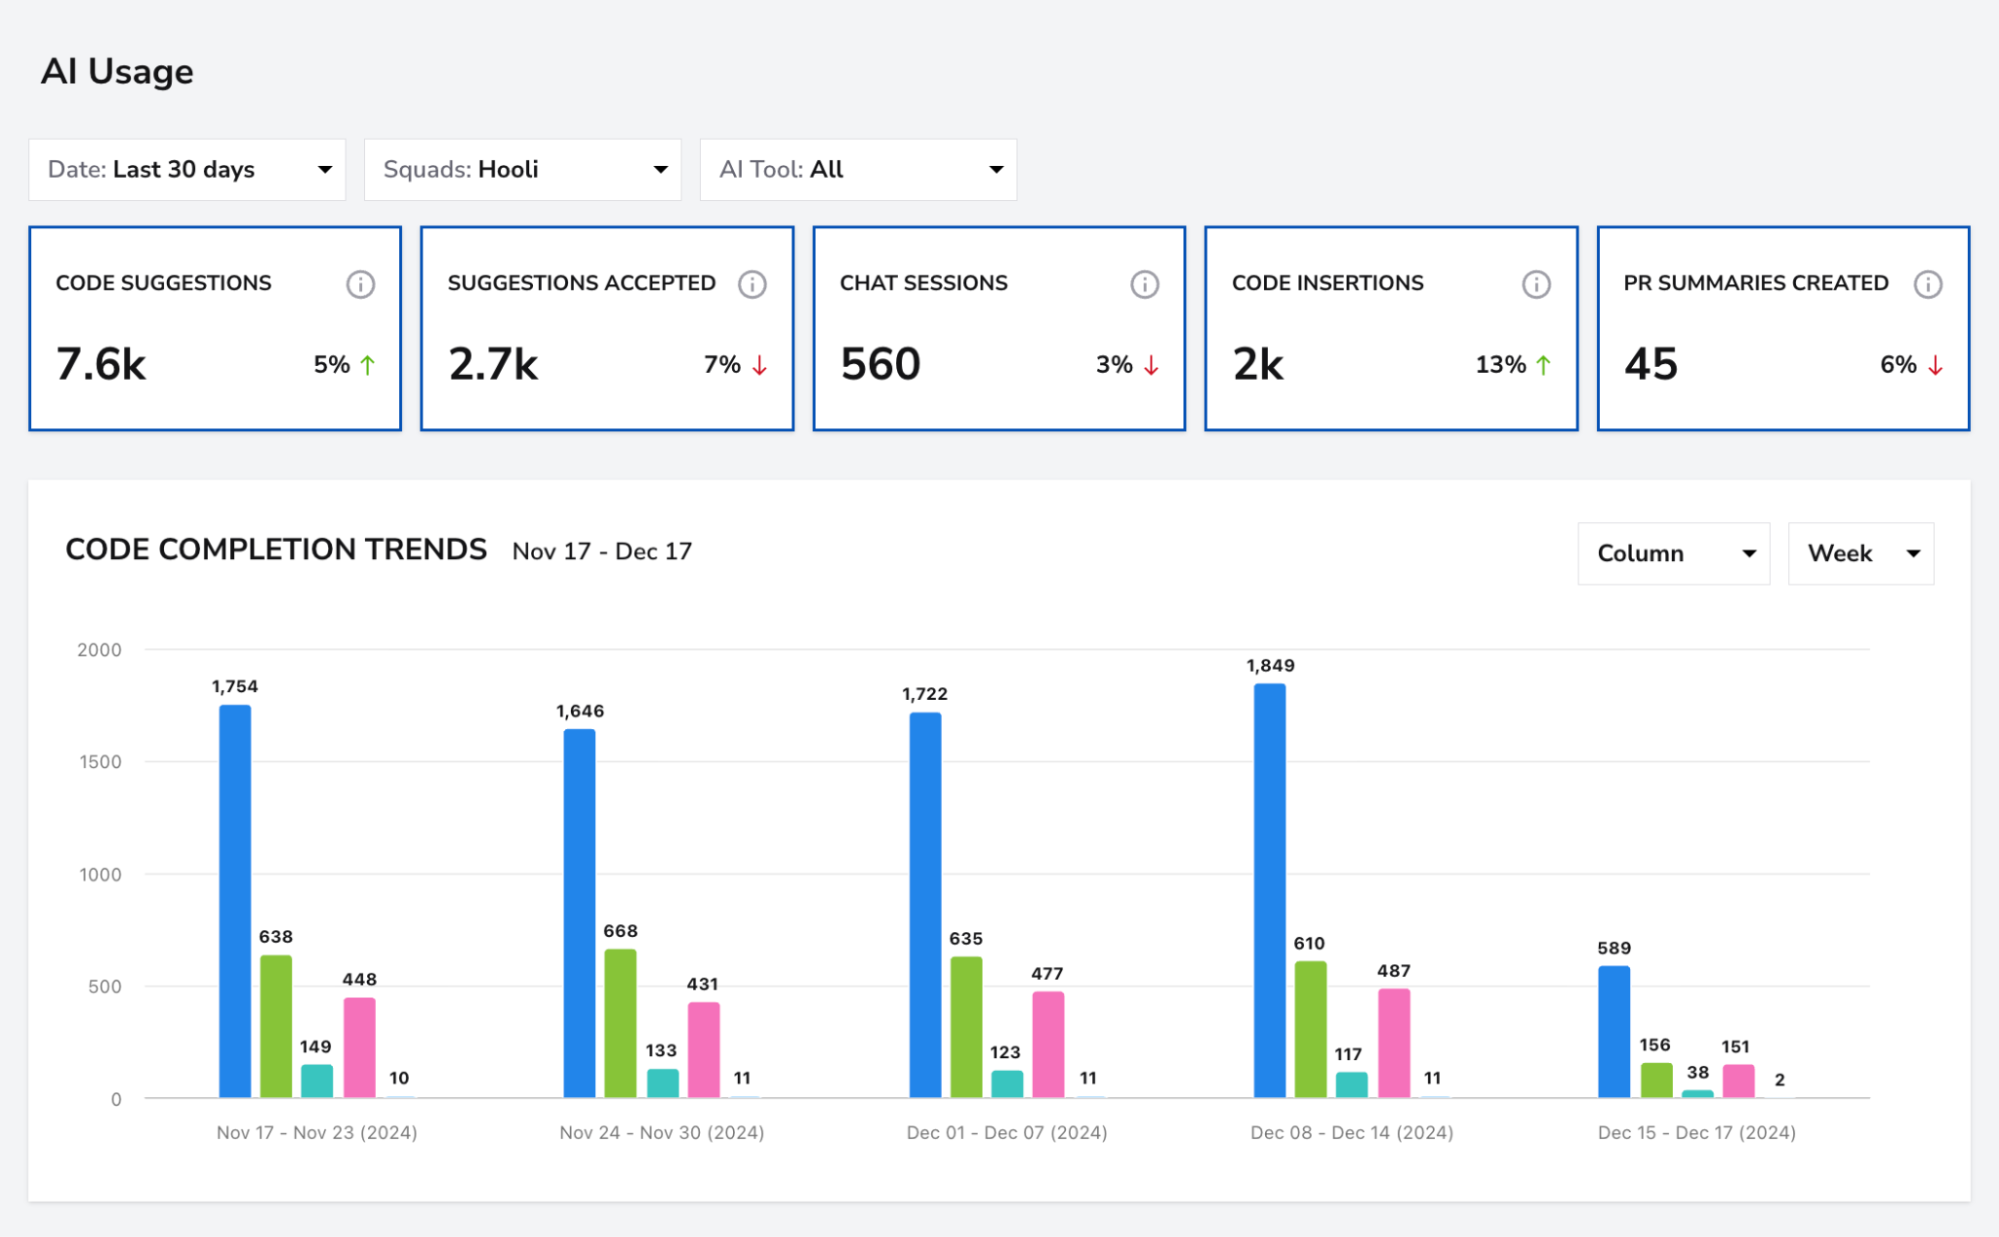Click teal bar labeled 123
This screenshot has width=1999, height=1237.
pyautogui.click(x=1007, y=1084)
